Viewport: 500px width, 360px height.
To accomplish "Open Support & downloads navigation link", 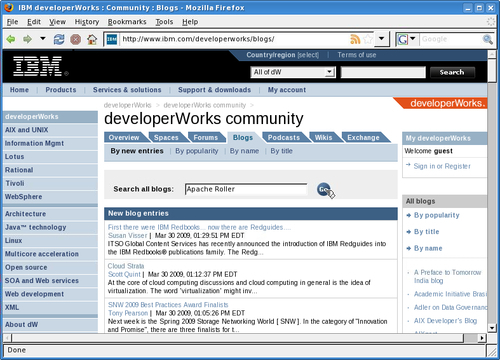I will [214, 90].
